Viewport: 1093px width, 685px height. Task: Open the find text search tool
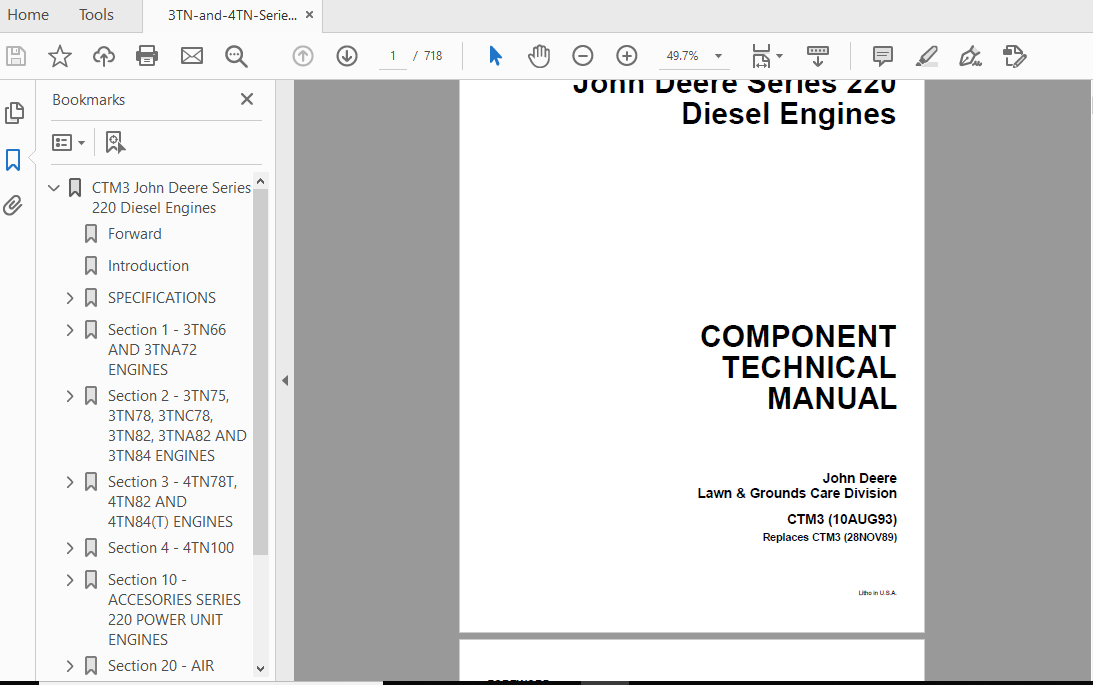(x=236, y=56)
